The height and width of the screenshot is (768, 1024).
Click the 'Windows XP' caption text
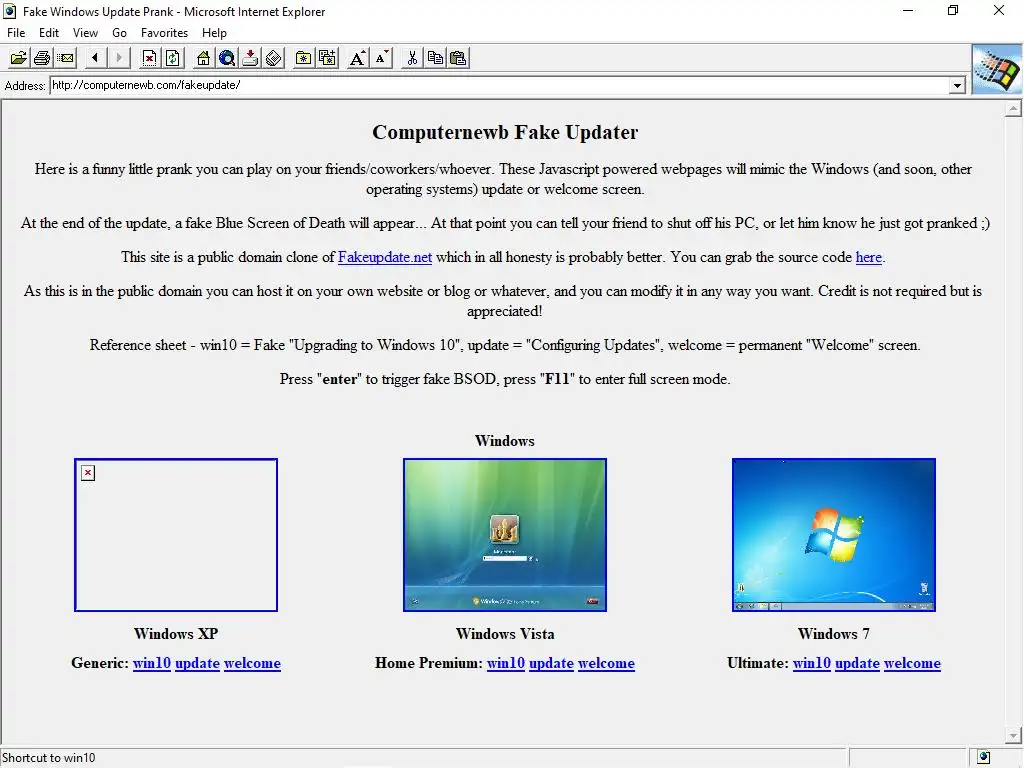tap(176, 633)
